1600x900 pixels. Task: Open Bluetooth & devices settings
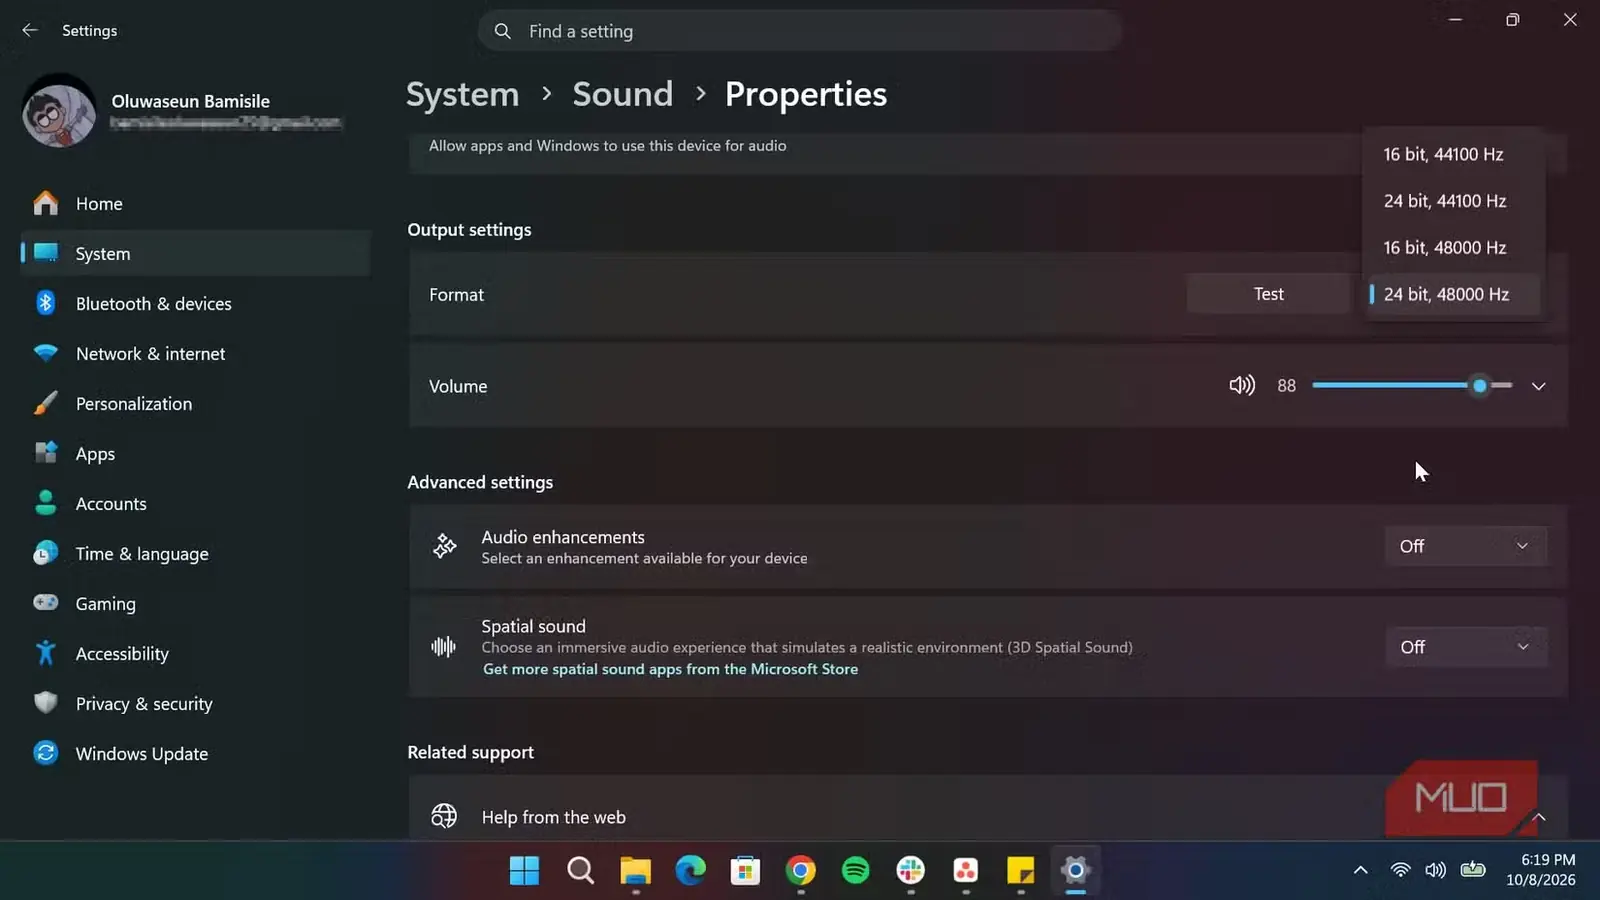196,304
